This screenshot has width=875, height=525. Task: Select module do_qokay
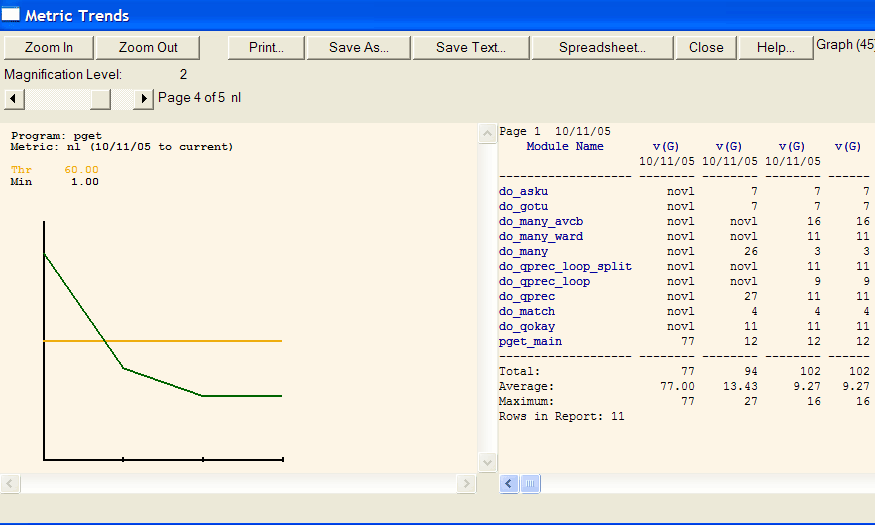527,326
